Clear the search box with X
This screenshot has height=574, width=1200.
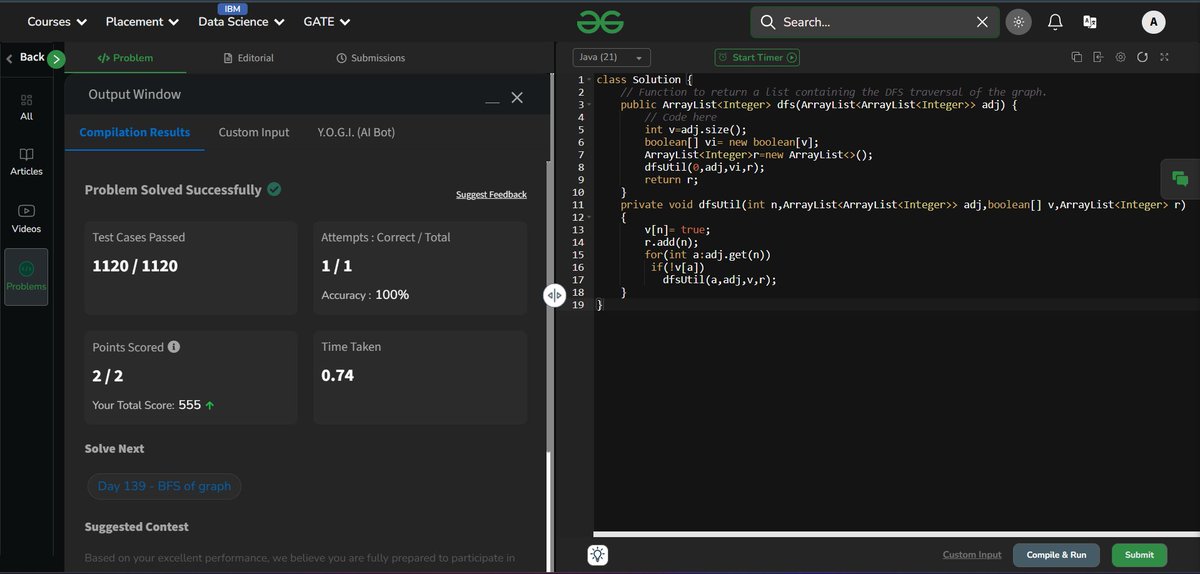coord(982,22)
